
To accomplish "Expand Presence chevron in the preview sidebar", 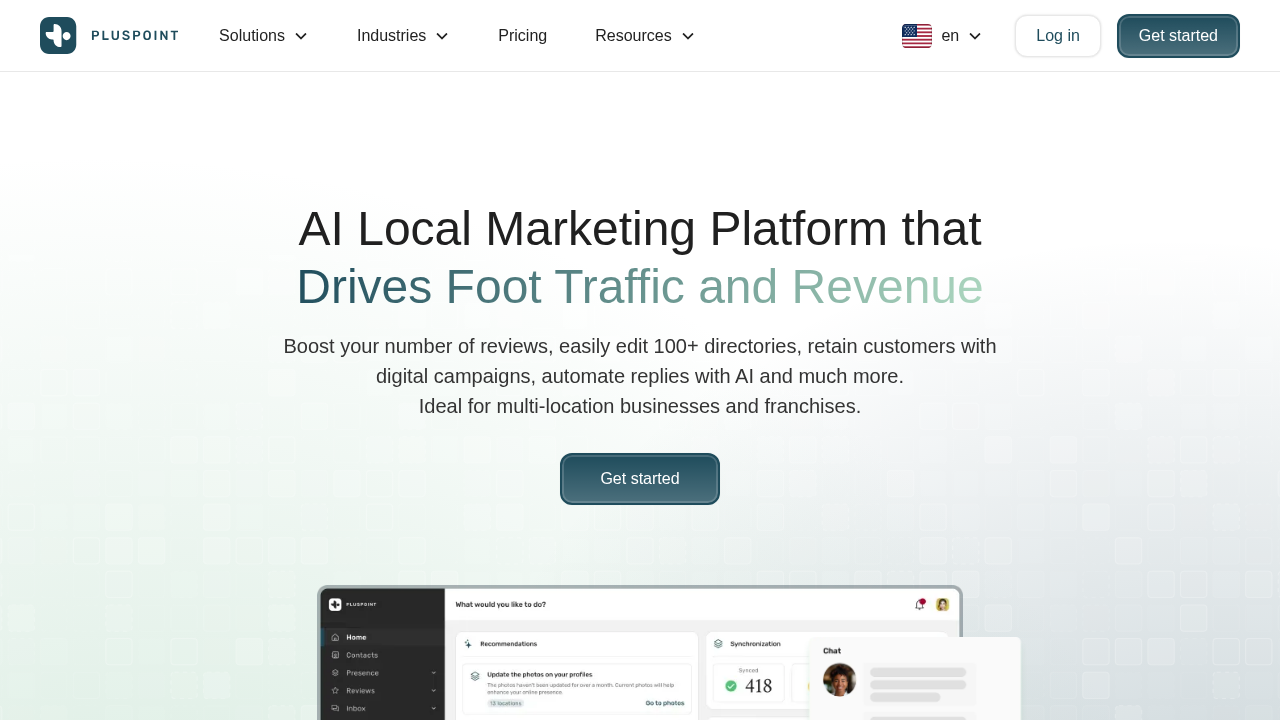I will pyautogui.click(x=434, y=673).
